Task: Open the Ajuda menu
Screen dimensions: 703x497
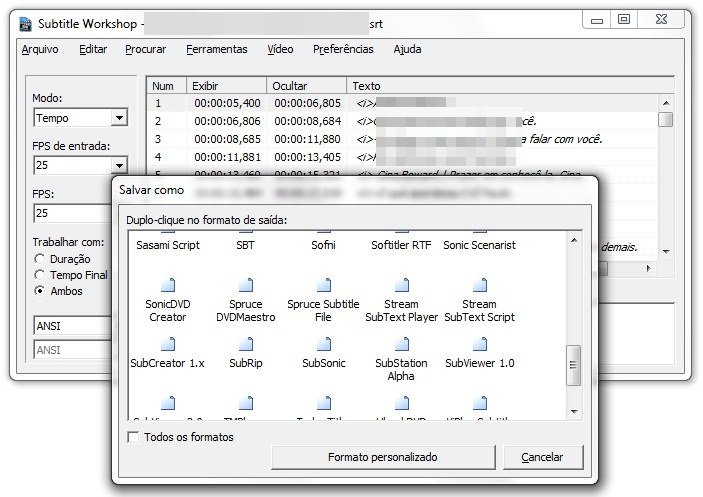Action: point(407,49)
